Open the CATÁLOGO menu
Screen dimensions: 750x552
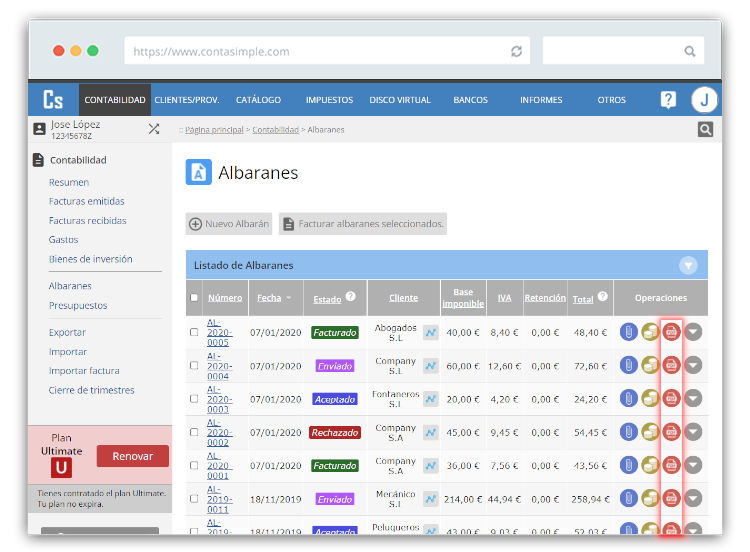coord(258,99)
